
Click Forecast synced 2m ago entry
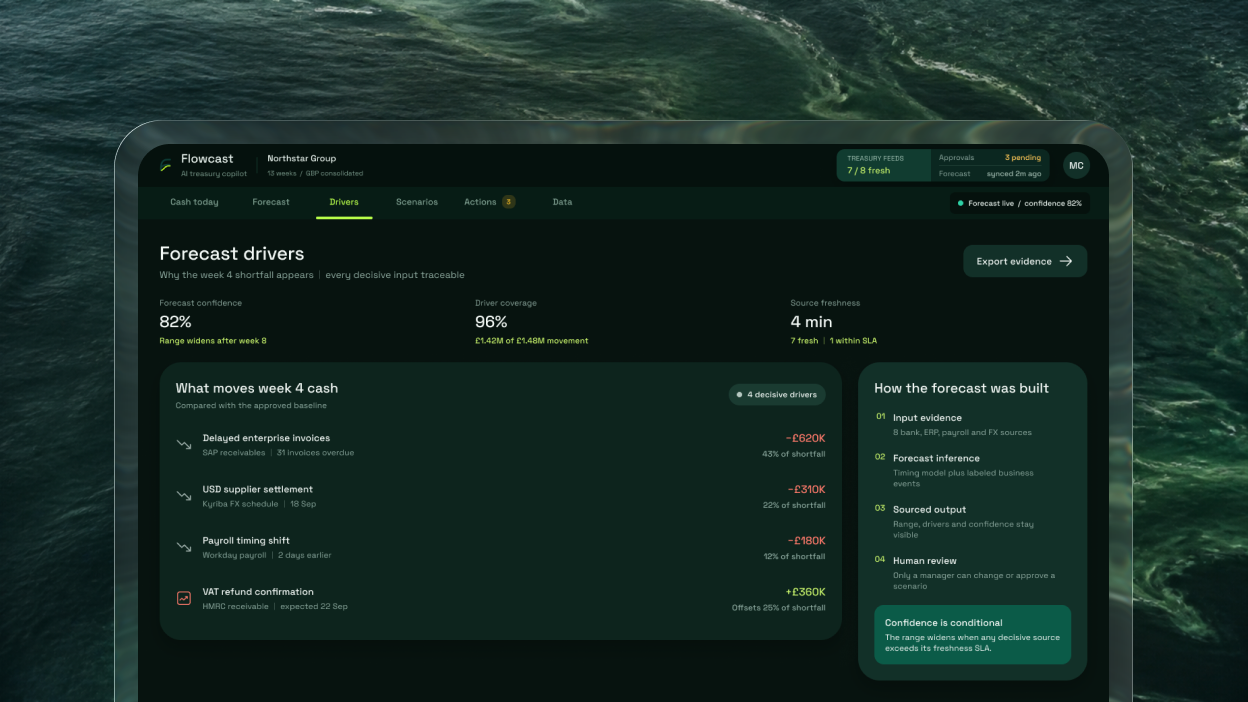(990, 174)
